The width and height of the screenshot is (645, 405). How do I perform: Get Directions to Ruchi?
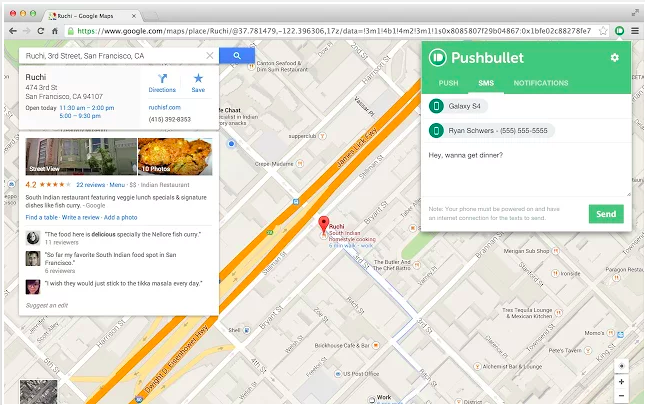tap(162, 83)
